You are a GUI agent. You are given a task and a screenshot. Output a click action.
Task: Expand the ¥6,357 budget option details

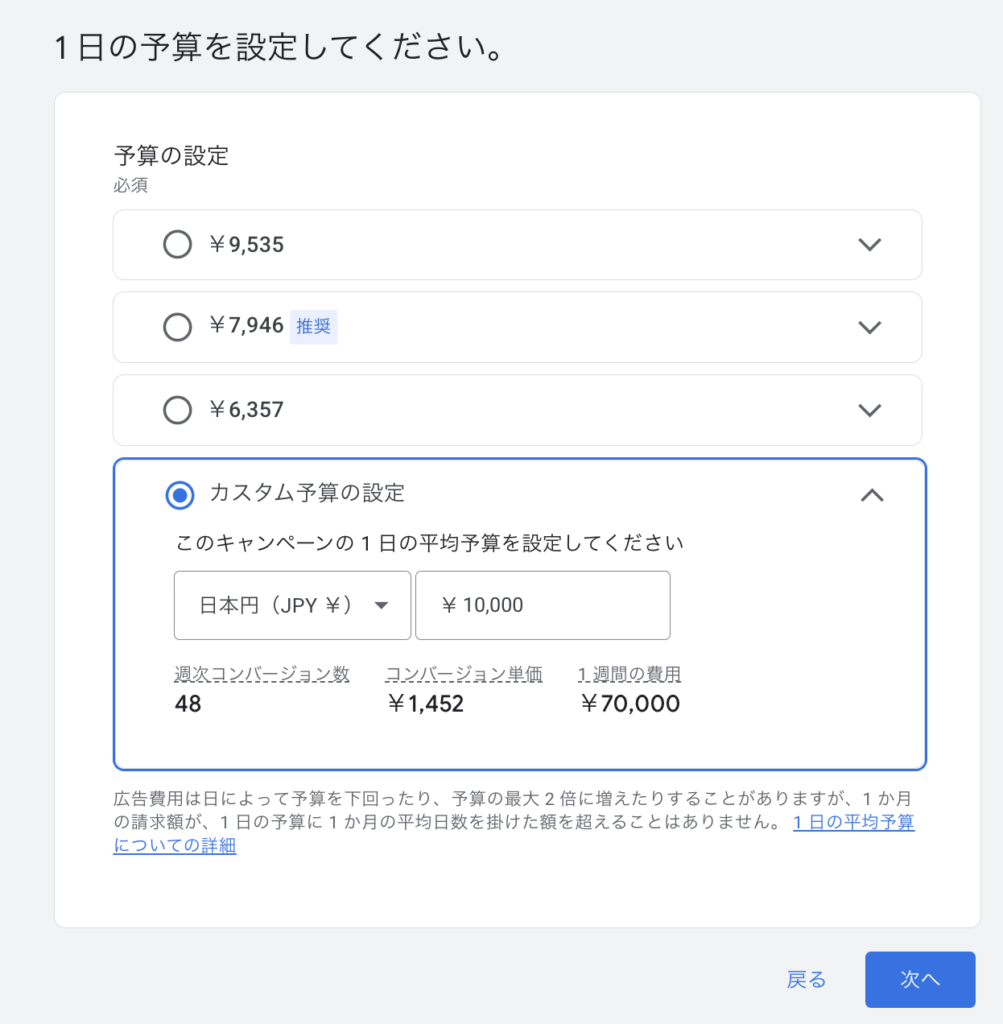coord(869,410)
